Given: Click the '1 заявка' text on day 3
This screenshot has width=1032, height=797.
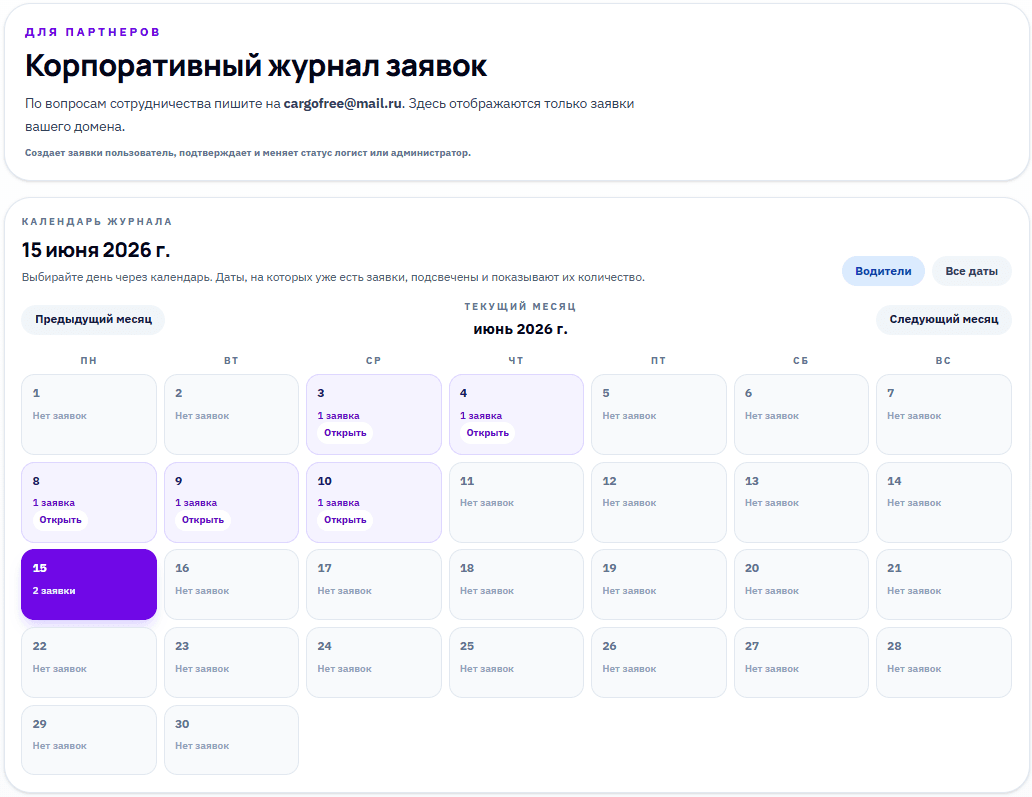Looking at the screenshot, I should (x=338, y=416).
